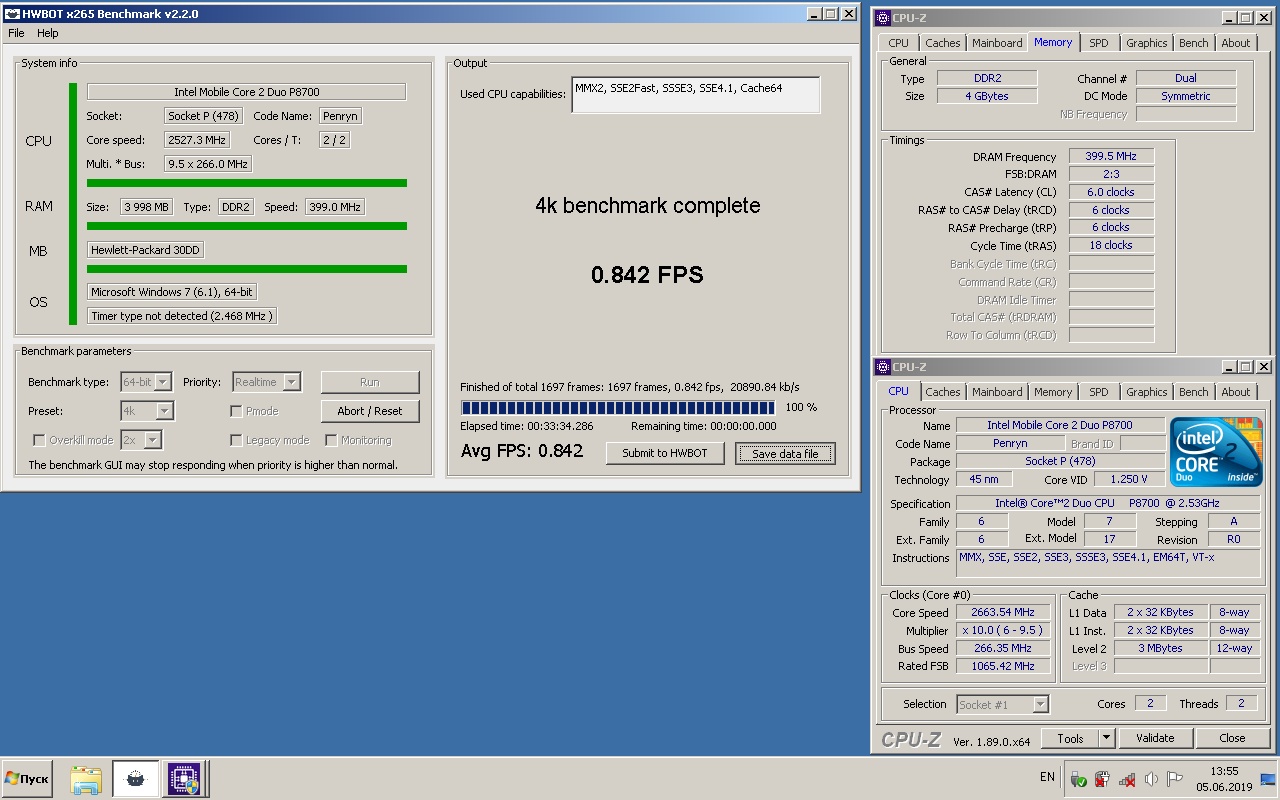Toggle the Overkill mode checkbox

tap(39, 440)
